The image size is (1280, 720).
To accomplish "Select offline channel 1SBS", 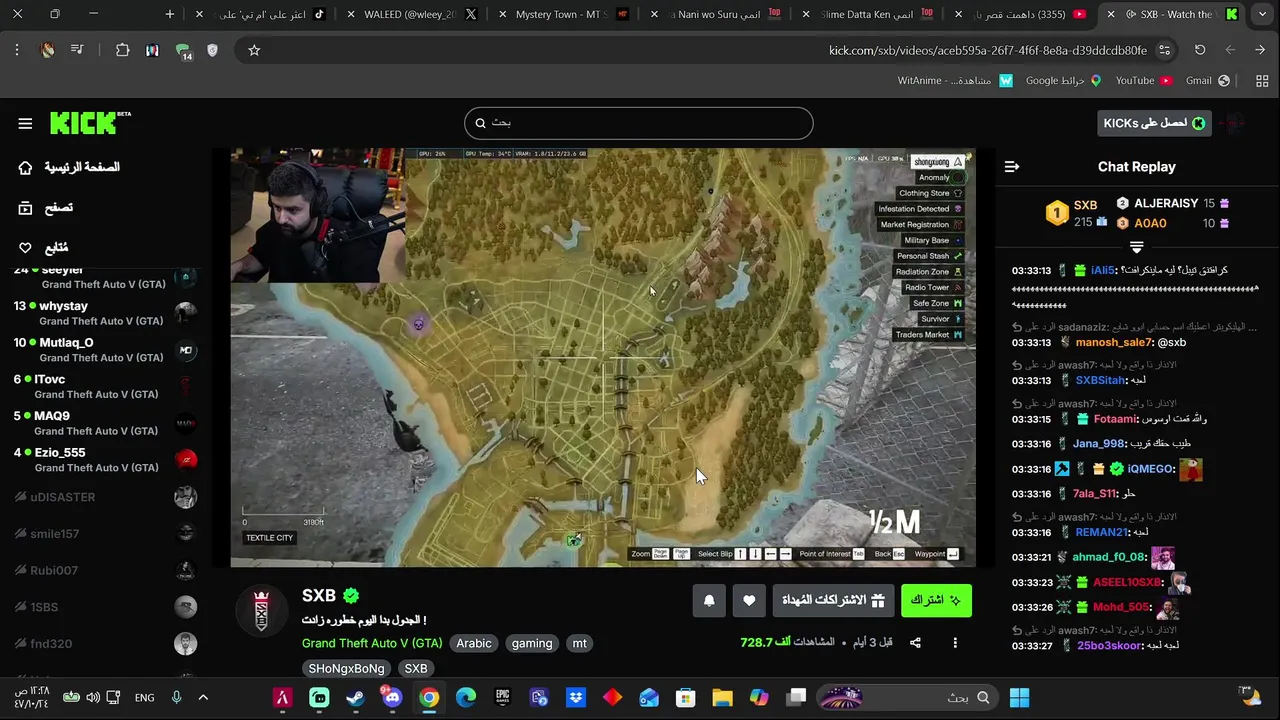I will click(x=104, y=607).
